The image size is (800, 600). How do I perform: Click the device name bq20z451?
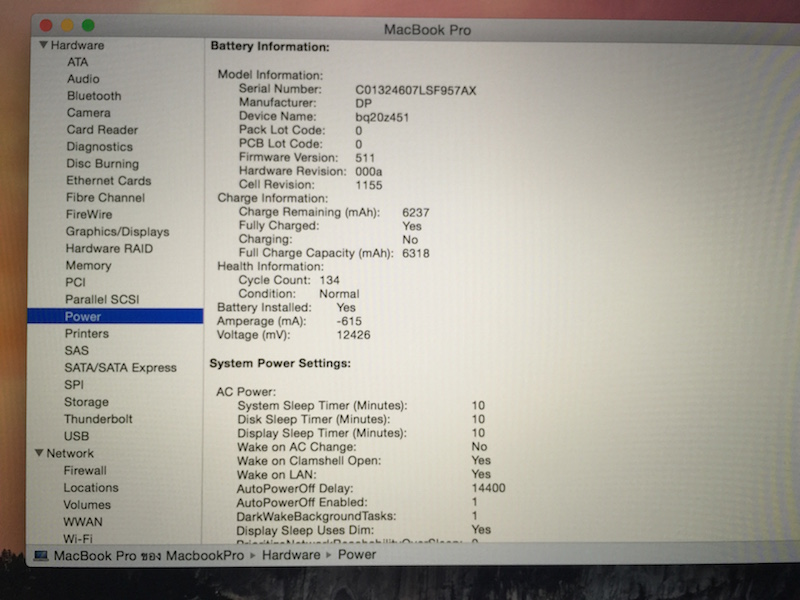pyautogui.click(x=382, y=117)
